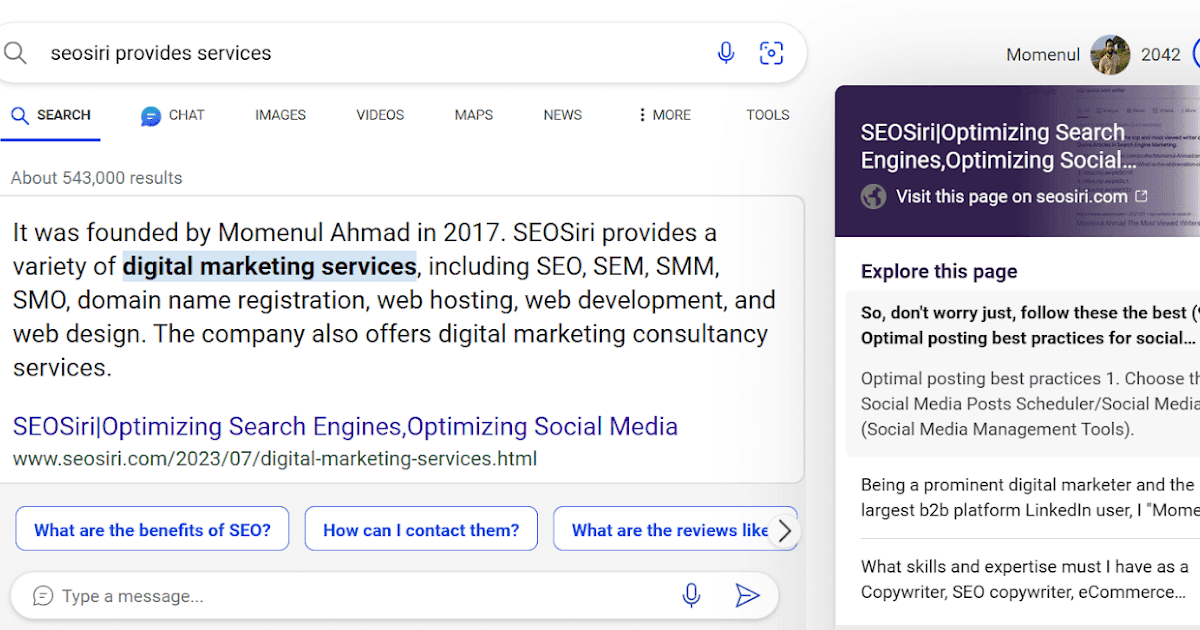
Task: Reveal more suggestion chips with the right chevron
Action: 786,529
